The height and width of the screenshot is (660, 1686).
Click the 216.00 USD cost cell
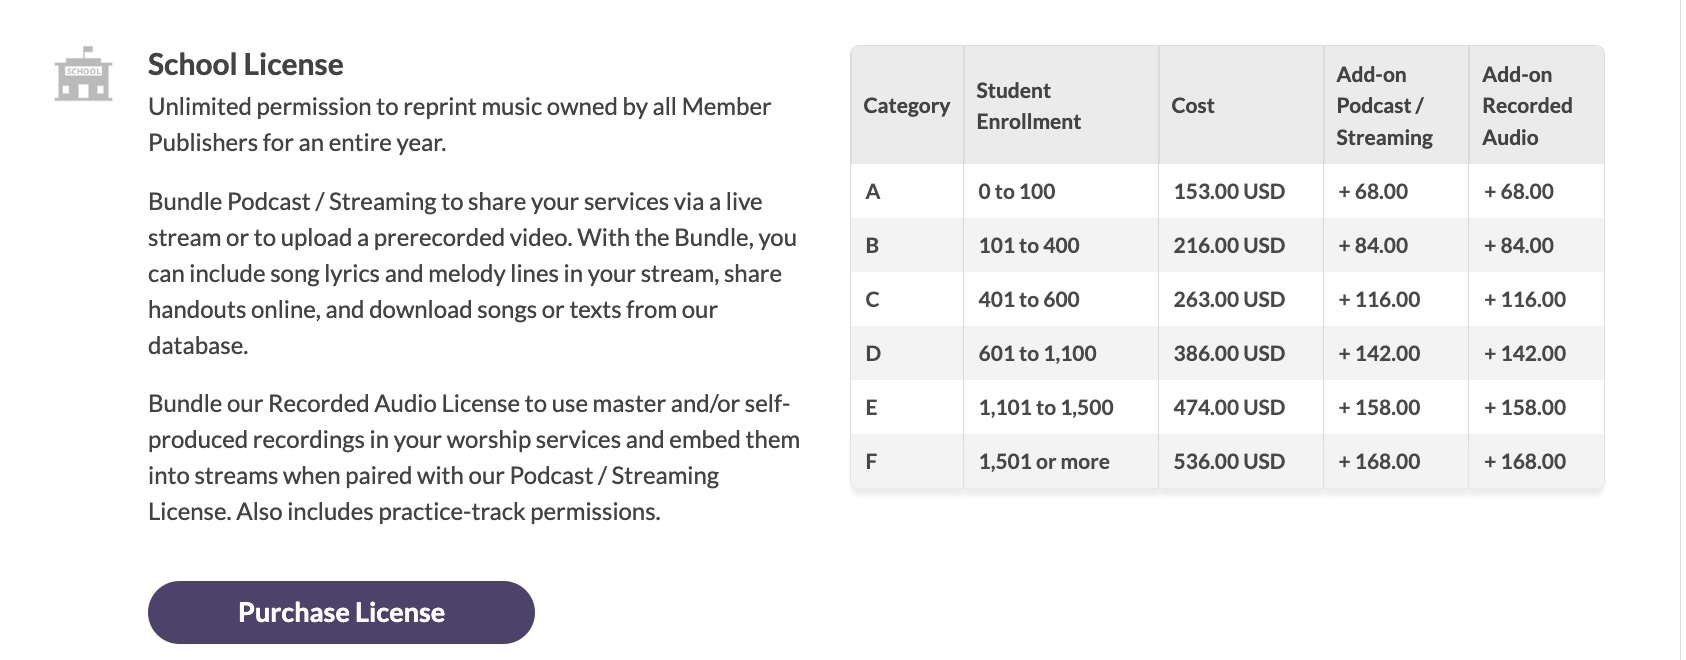(1228, 246)
